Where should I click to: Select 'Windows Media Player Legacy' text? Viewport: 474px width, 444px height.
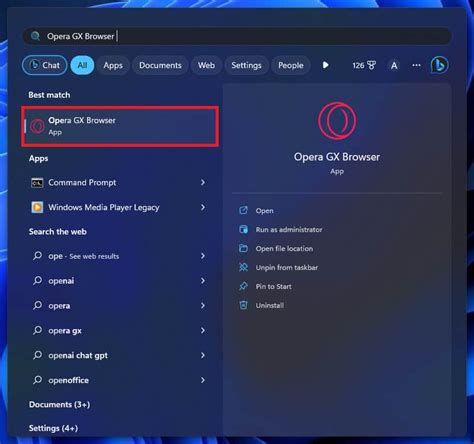tap(104, 207)
